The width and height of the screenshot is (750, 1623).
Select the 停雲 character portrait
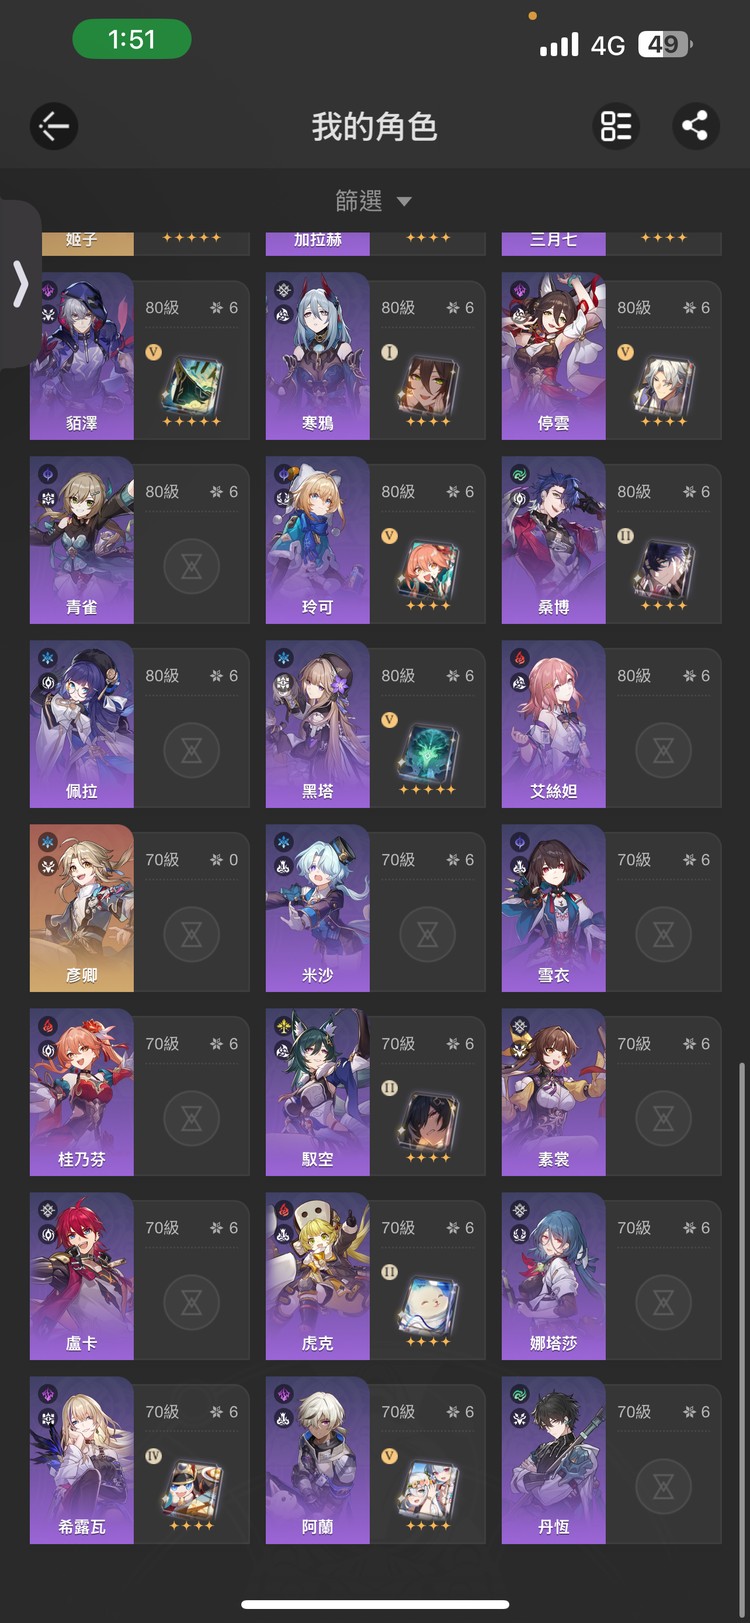[553, 356]
